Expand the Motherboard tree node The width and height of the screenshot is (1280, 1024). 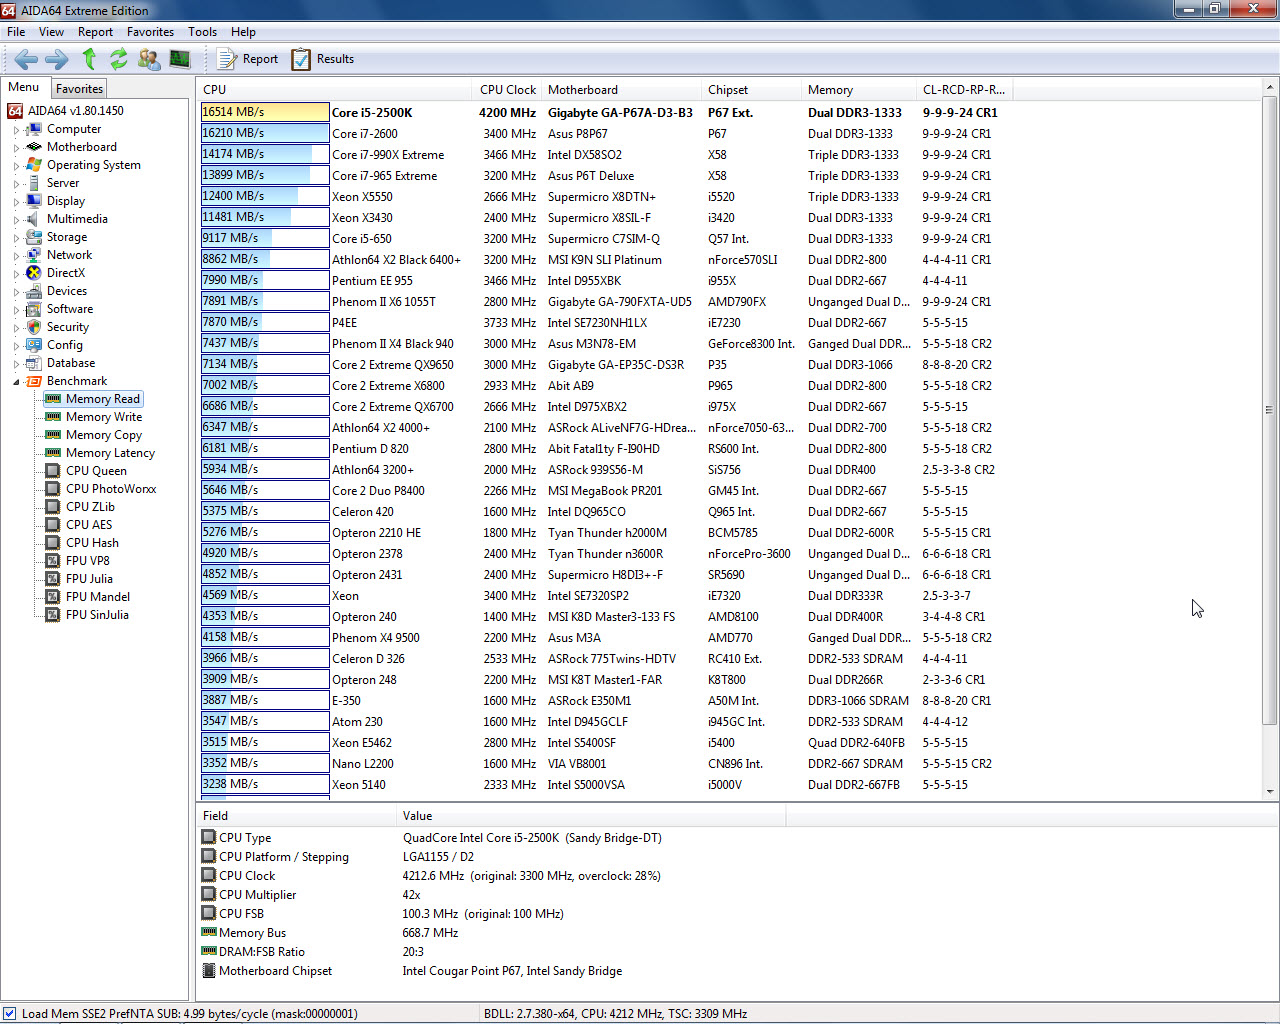coord(16,148)
